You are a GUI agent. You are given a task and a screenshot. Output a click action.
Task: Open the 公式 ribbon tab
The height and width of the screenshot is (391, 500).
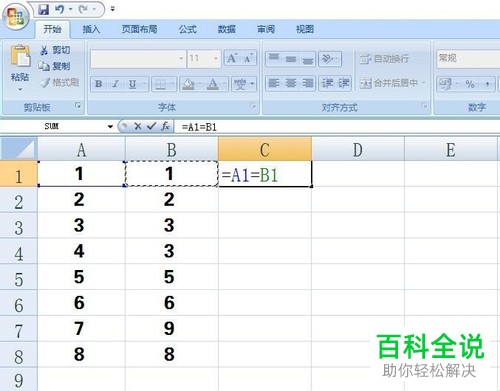coord(187,29)
